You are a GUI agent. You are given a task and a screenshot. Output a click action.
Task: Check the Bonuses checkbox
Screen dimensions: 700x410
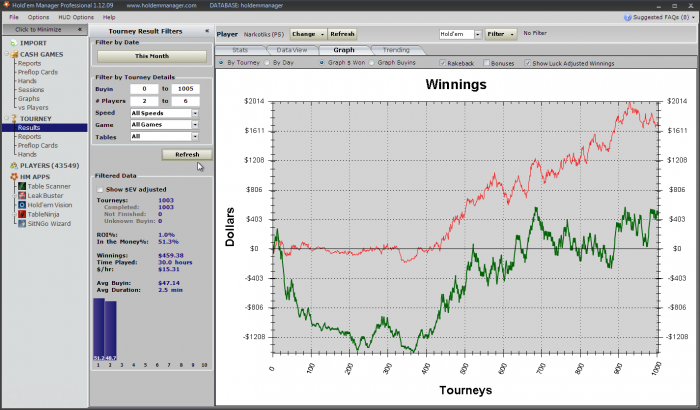pyautogui.click(x=487, y=63)
